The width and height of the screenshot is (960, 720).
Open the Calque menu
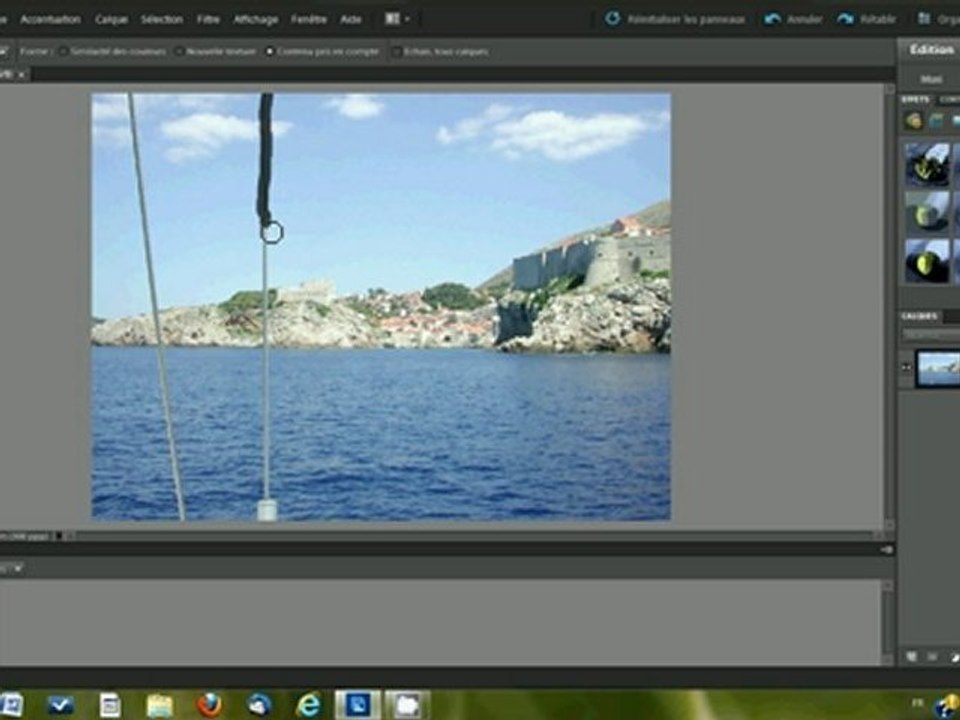pos(111,19)
